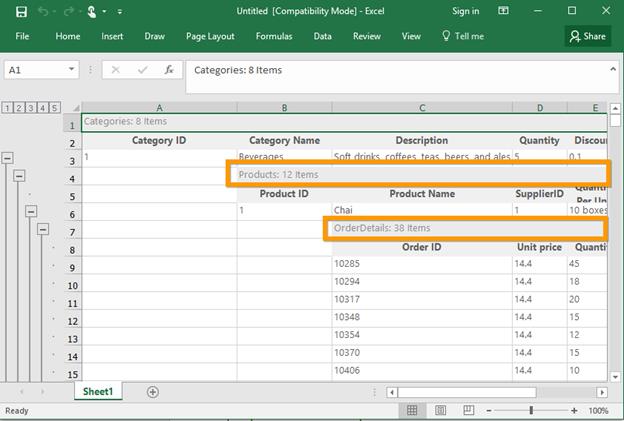Switch to Normal view icon
Viewport: 624px width, 421px height.
[412, 410]
